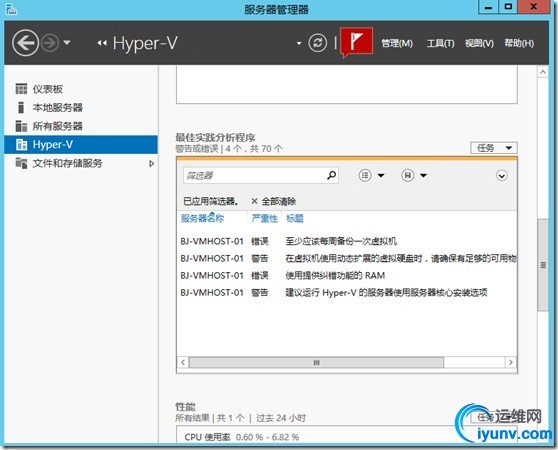Open the red notifications flag
The image size is (558, 450).
tap(356, 42)
